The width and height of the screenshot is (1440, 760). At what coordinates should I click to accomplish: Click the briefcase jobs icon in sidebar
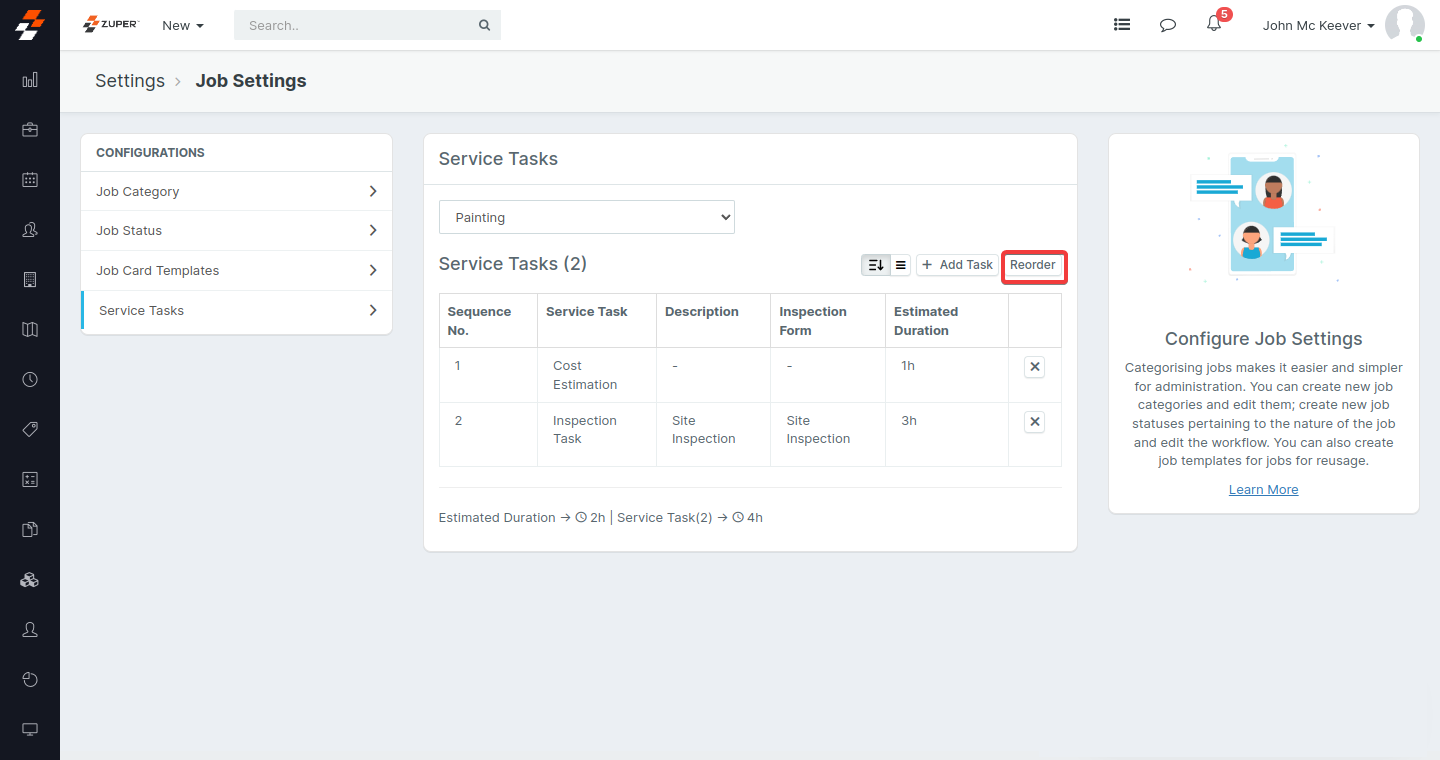pos(30,130)
